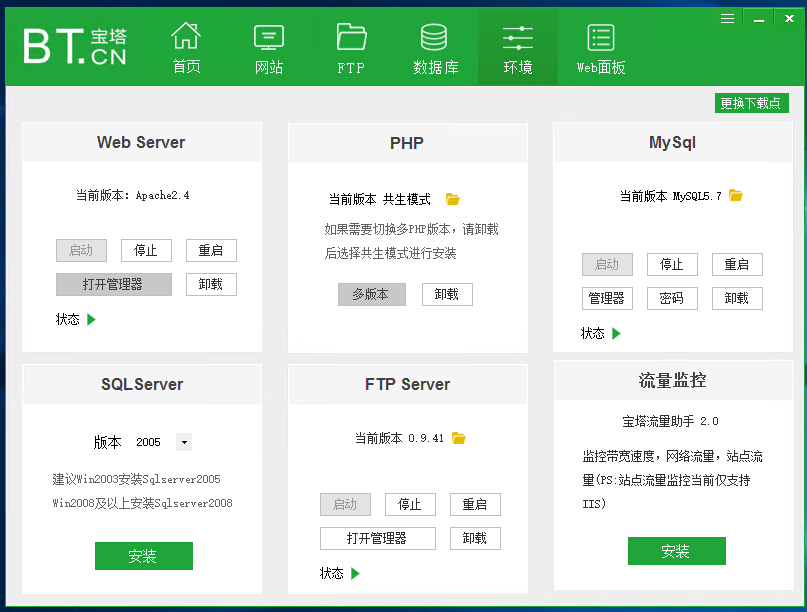Screen dimensions: 807x612
Task: Click text 当前版本: Apache2.4
Action: coord(133,196)
